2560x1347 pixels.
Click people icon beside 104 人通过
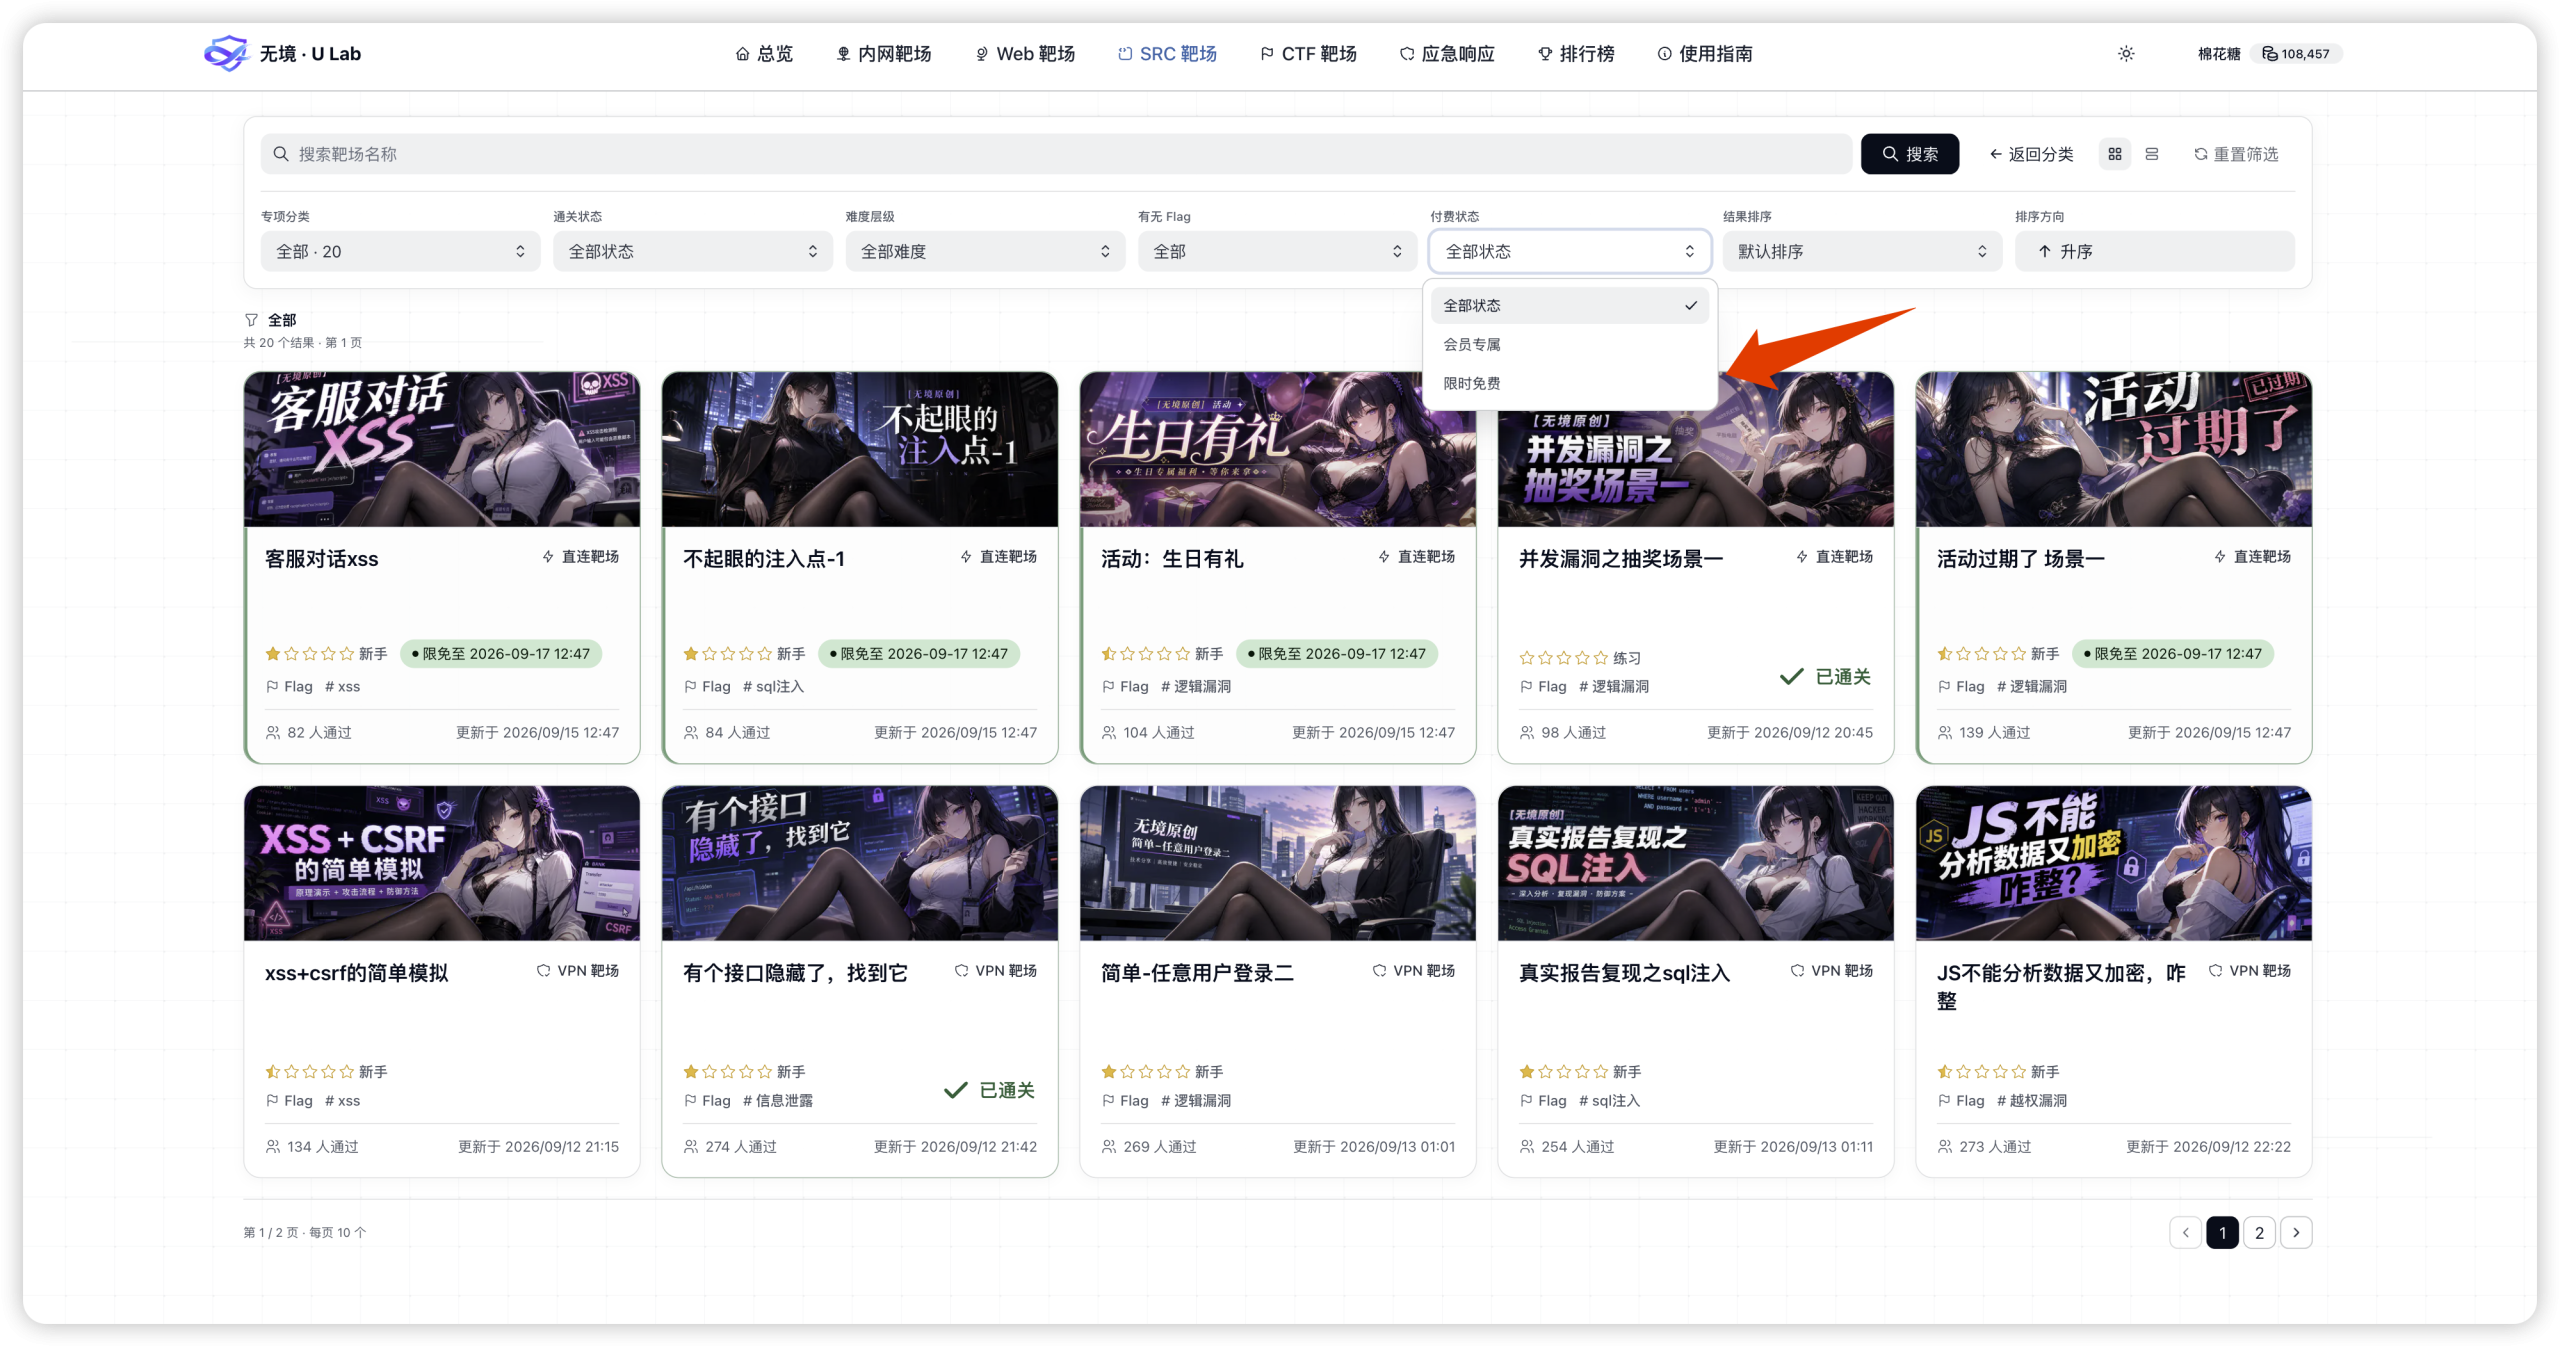[1108, 733]
